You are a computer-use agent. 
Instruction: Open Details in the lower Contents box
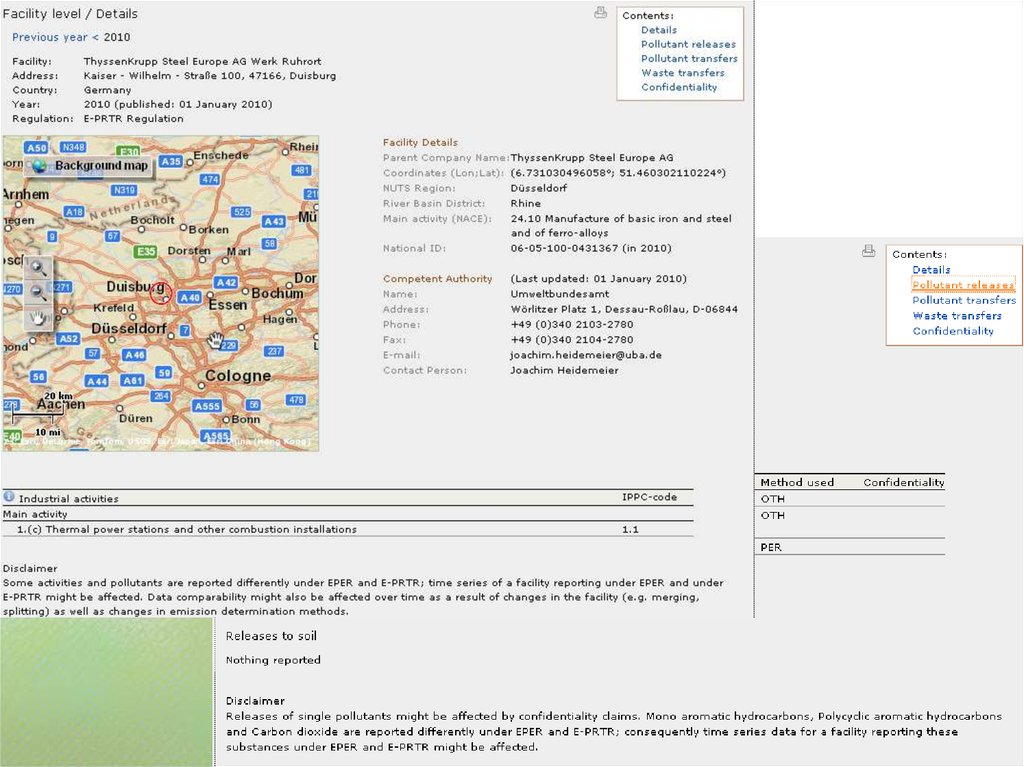931,270
